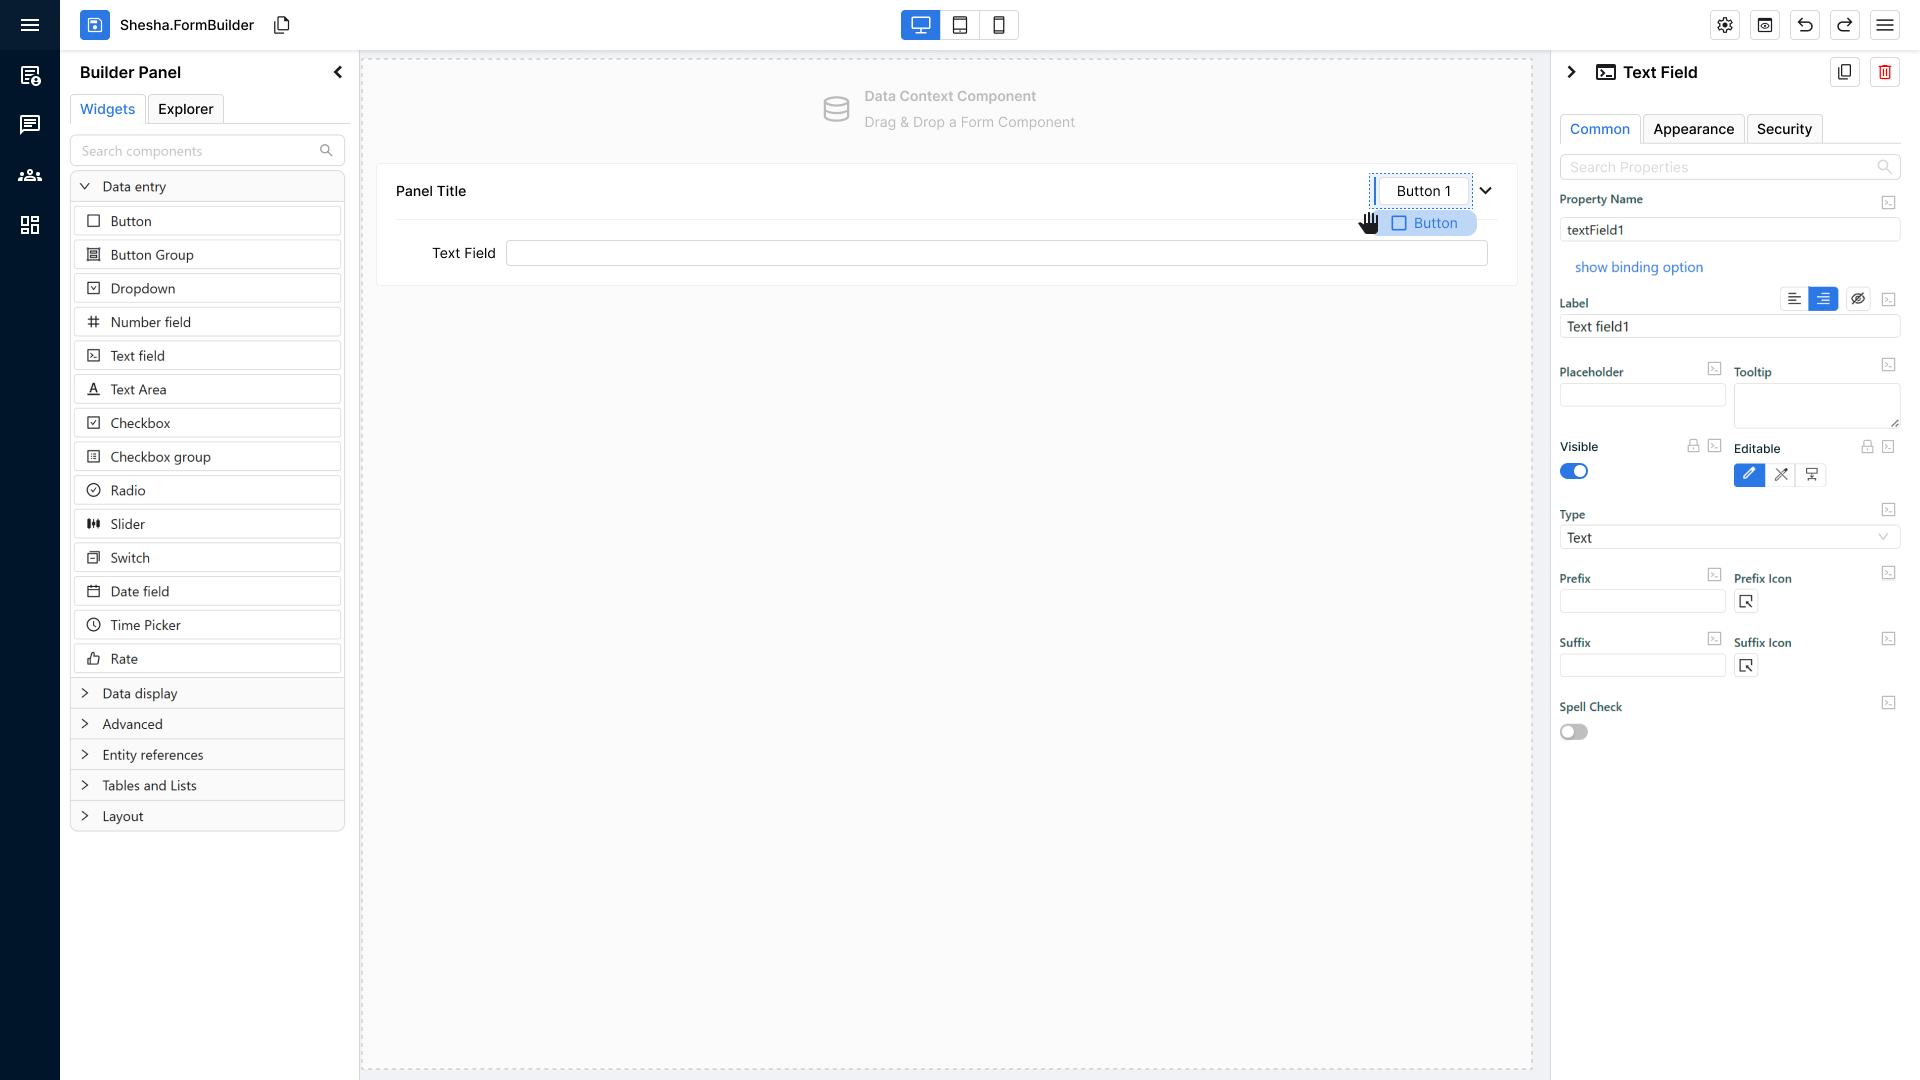Click the undo arrow icon

(1805, 25)
